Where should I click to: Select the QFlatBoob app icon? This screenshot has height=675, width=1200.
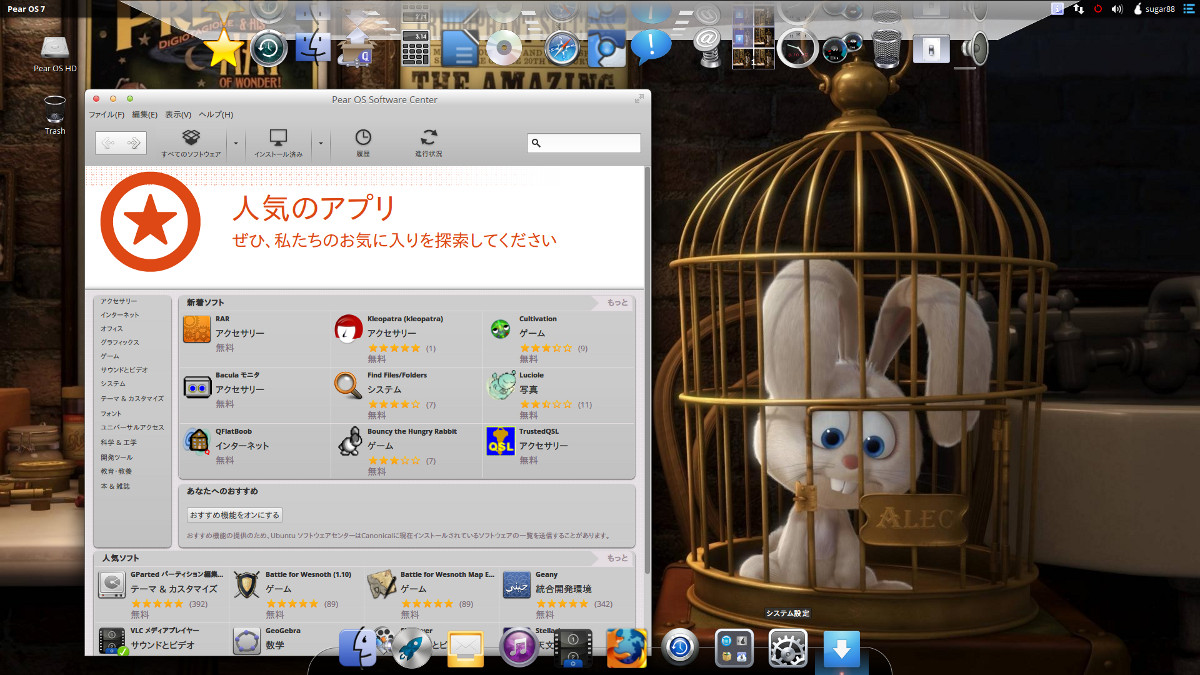[197, 441]
